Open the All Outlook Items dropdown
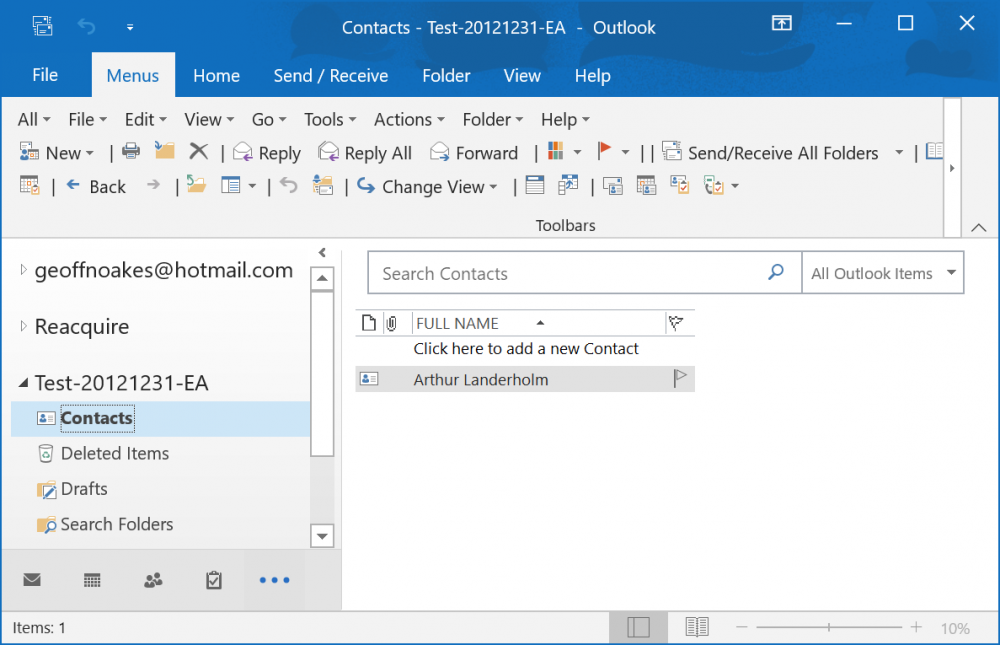Screen dimensions: 1000x645 pyautogui.click(x=882, y=273)
